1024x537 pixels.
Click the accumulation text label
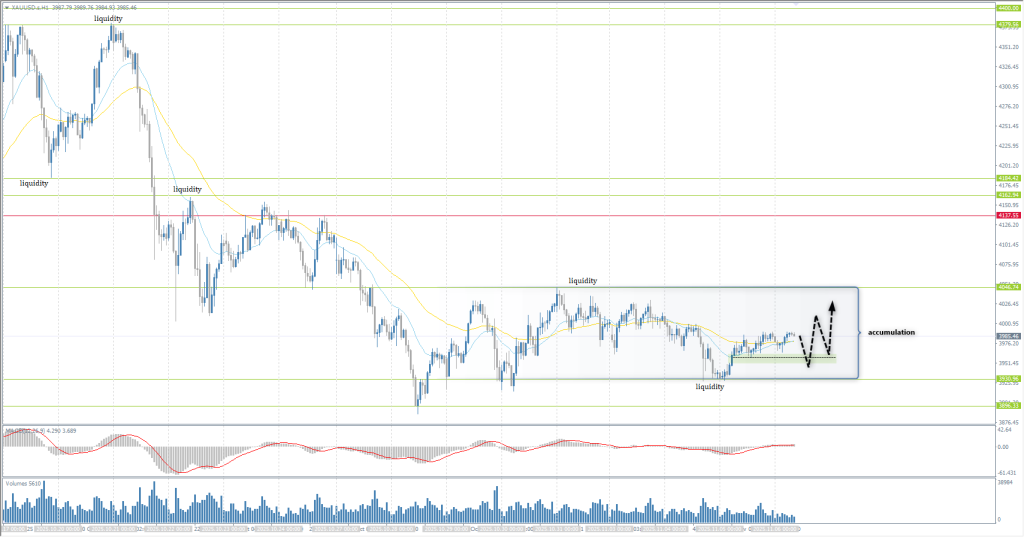tap(891, 332)
